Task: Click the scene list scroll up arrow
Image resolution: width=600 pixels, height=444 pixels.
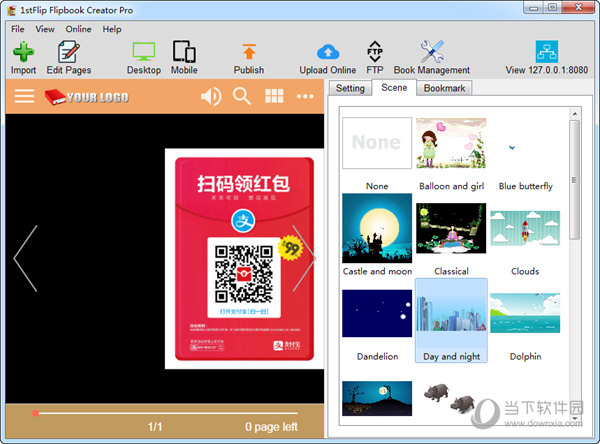Action: tap(574, 114)
